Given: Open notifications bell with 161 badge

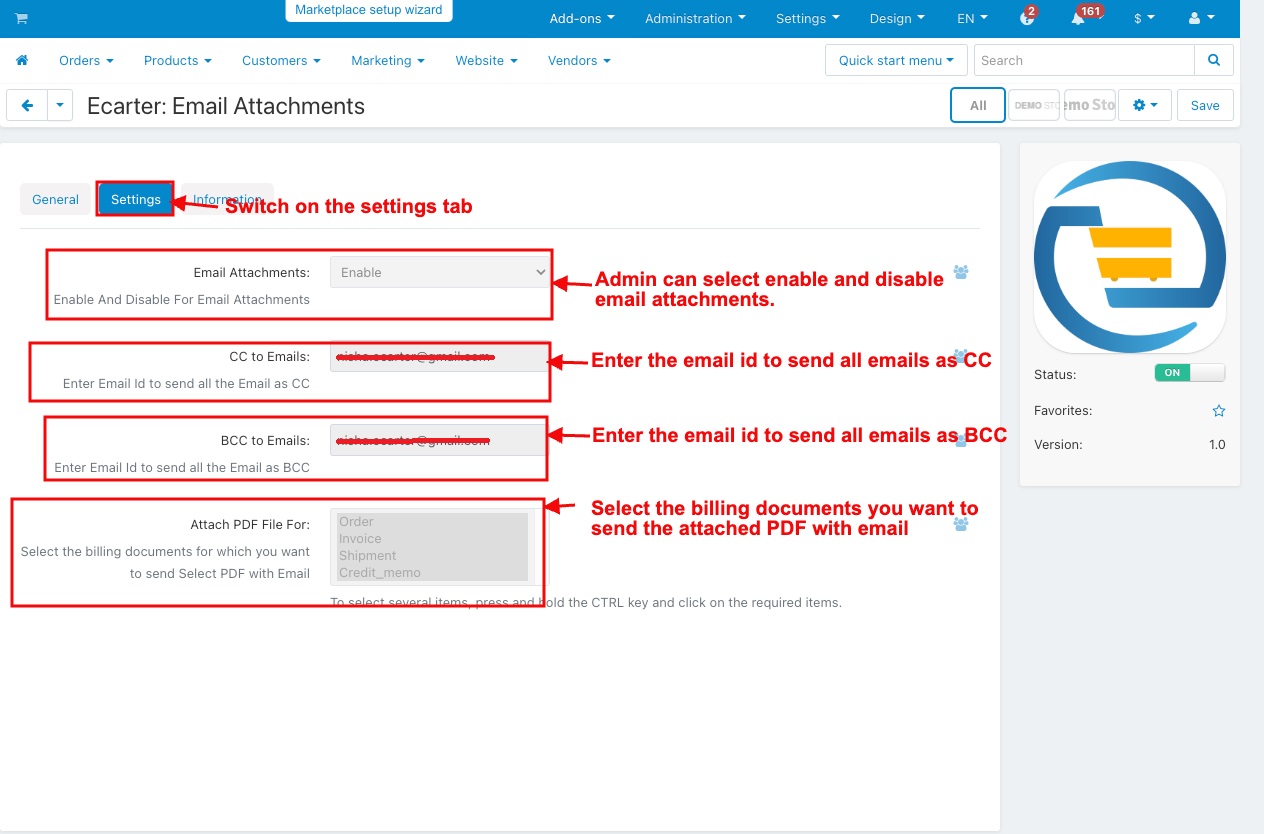Looking at the screenshot, I should pos(1079,19).
